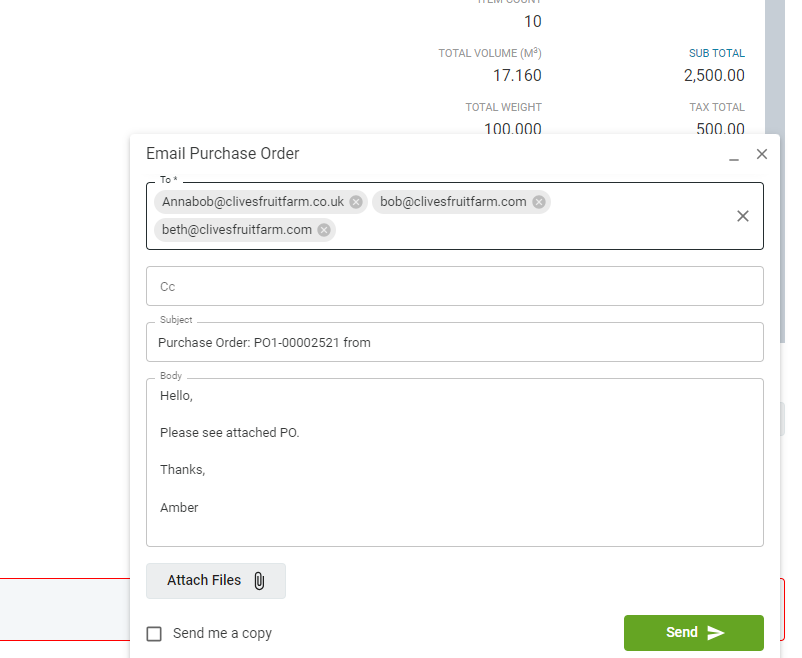This screenshot has height=658, width=802.
Task: Close the Email Purchase Order dialog
Action: click(x=762, y=154)
